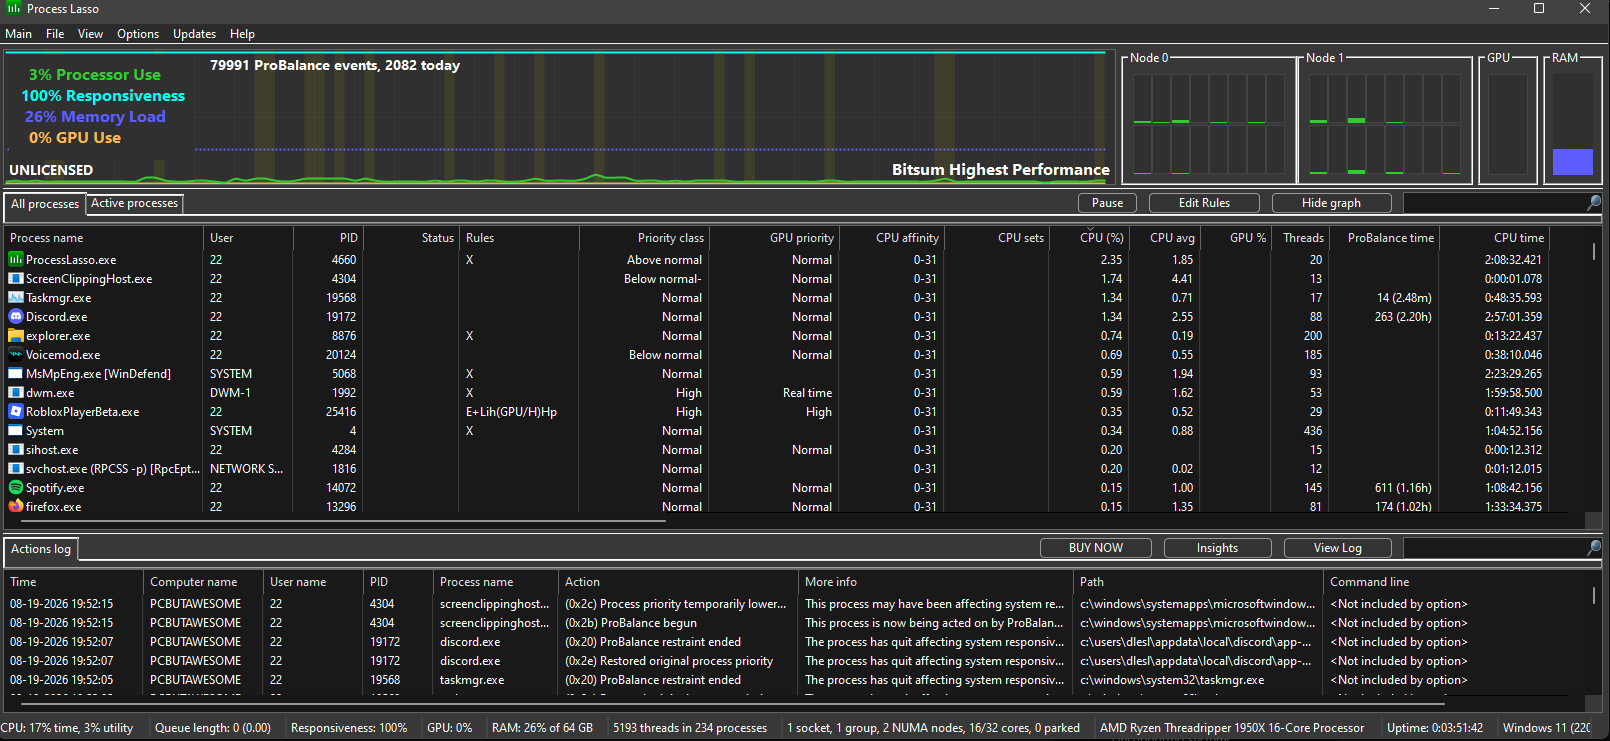Click the Spotify.exe process icon
This screenshot has height=741, width=1610.
16,488
